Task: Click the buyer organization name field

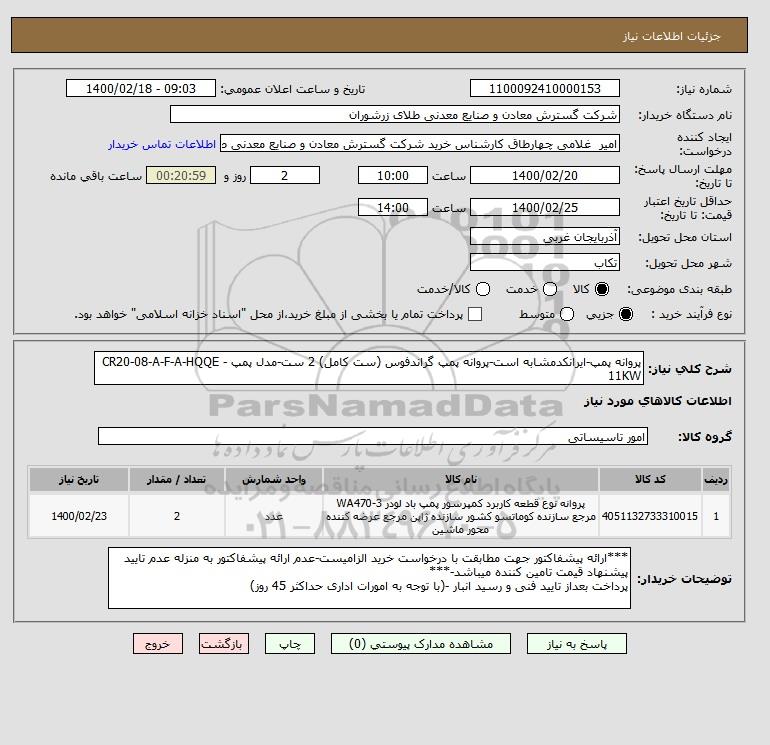Action: point(395,114)
